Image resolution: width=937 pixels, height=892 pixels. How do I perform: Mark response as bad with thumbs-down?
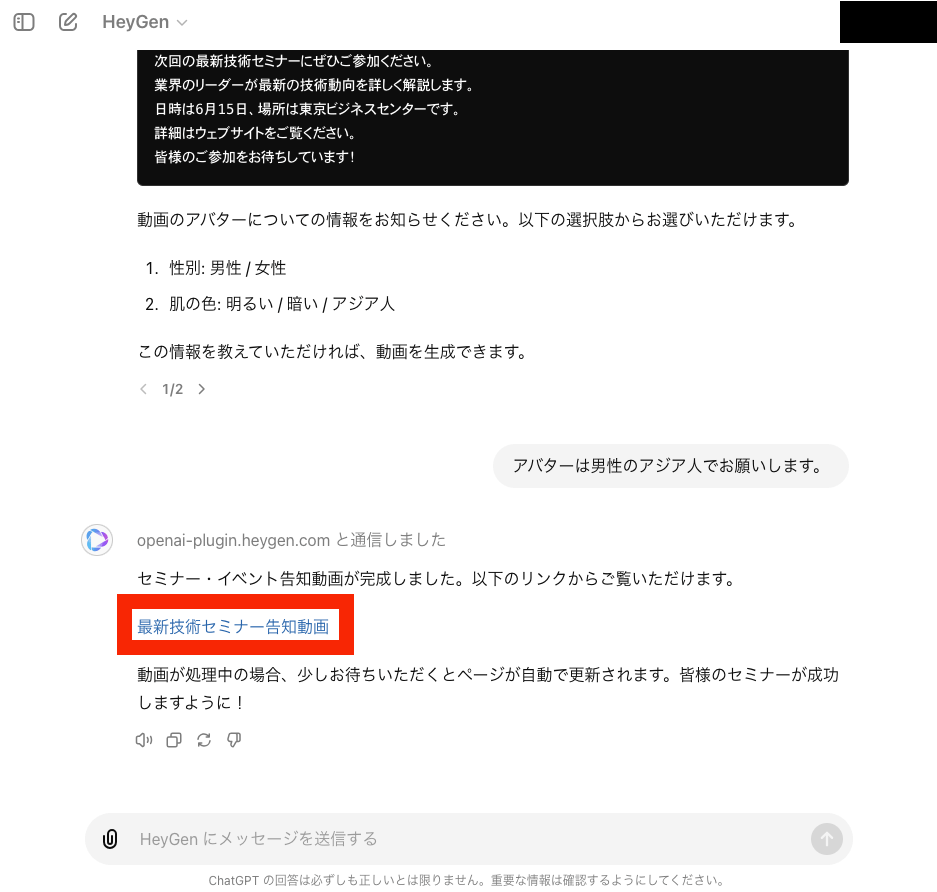[x=234, y=740]
